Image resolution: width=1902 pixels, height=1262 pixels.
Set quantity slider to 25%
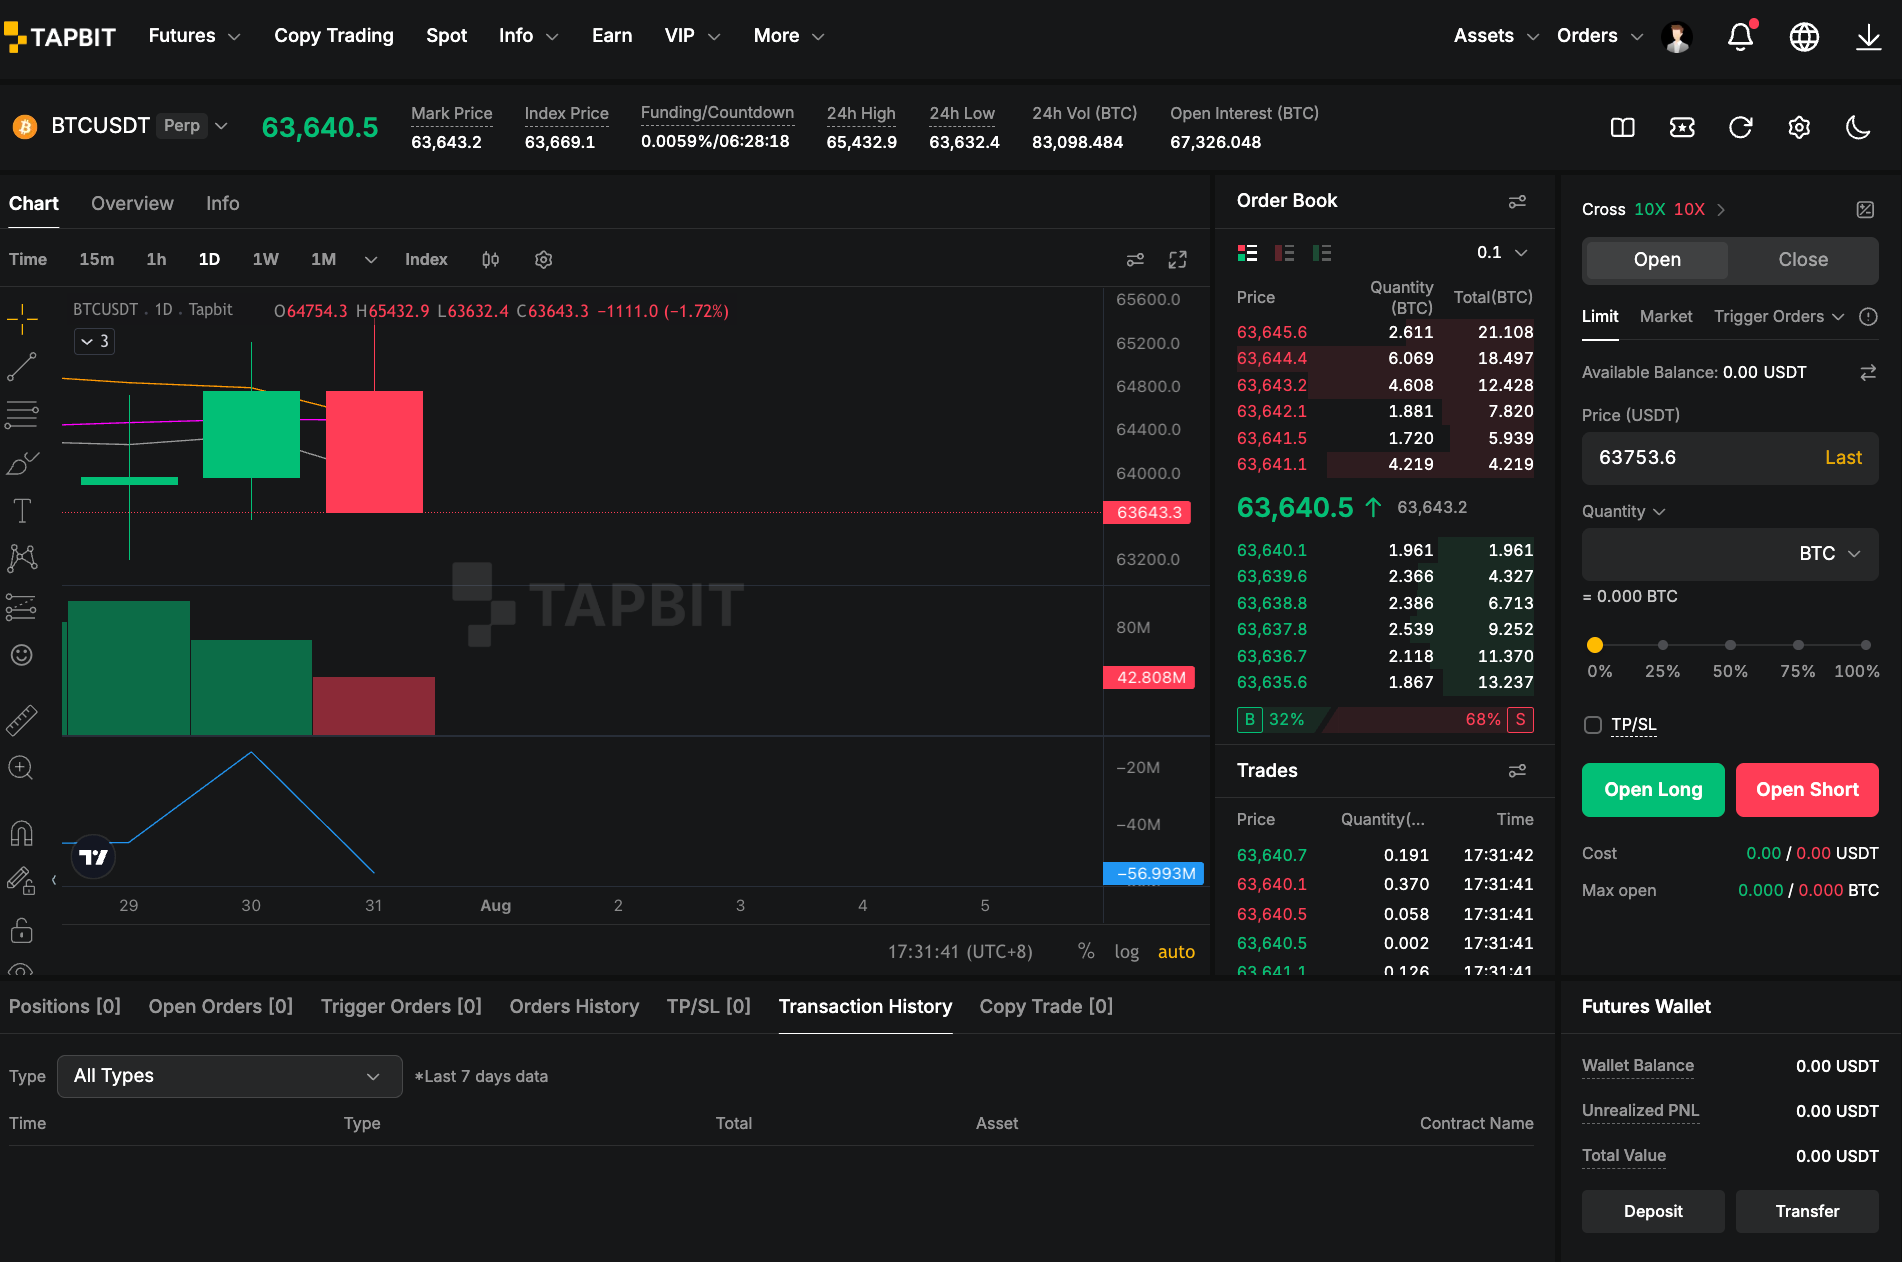[x=1662, y=645]
